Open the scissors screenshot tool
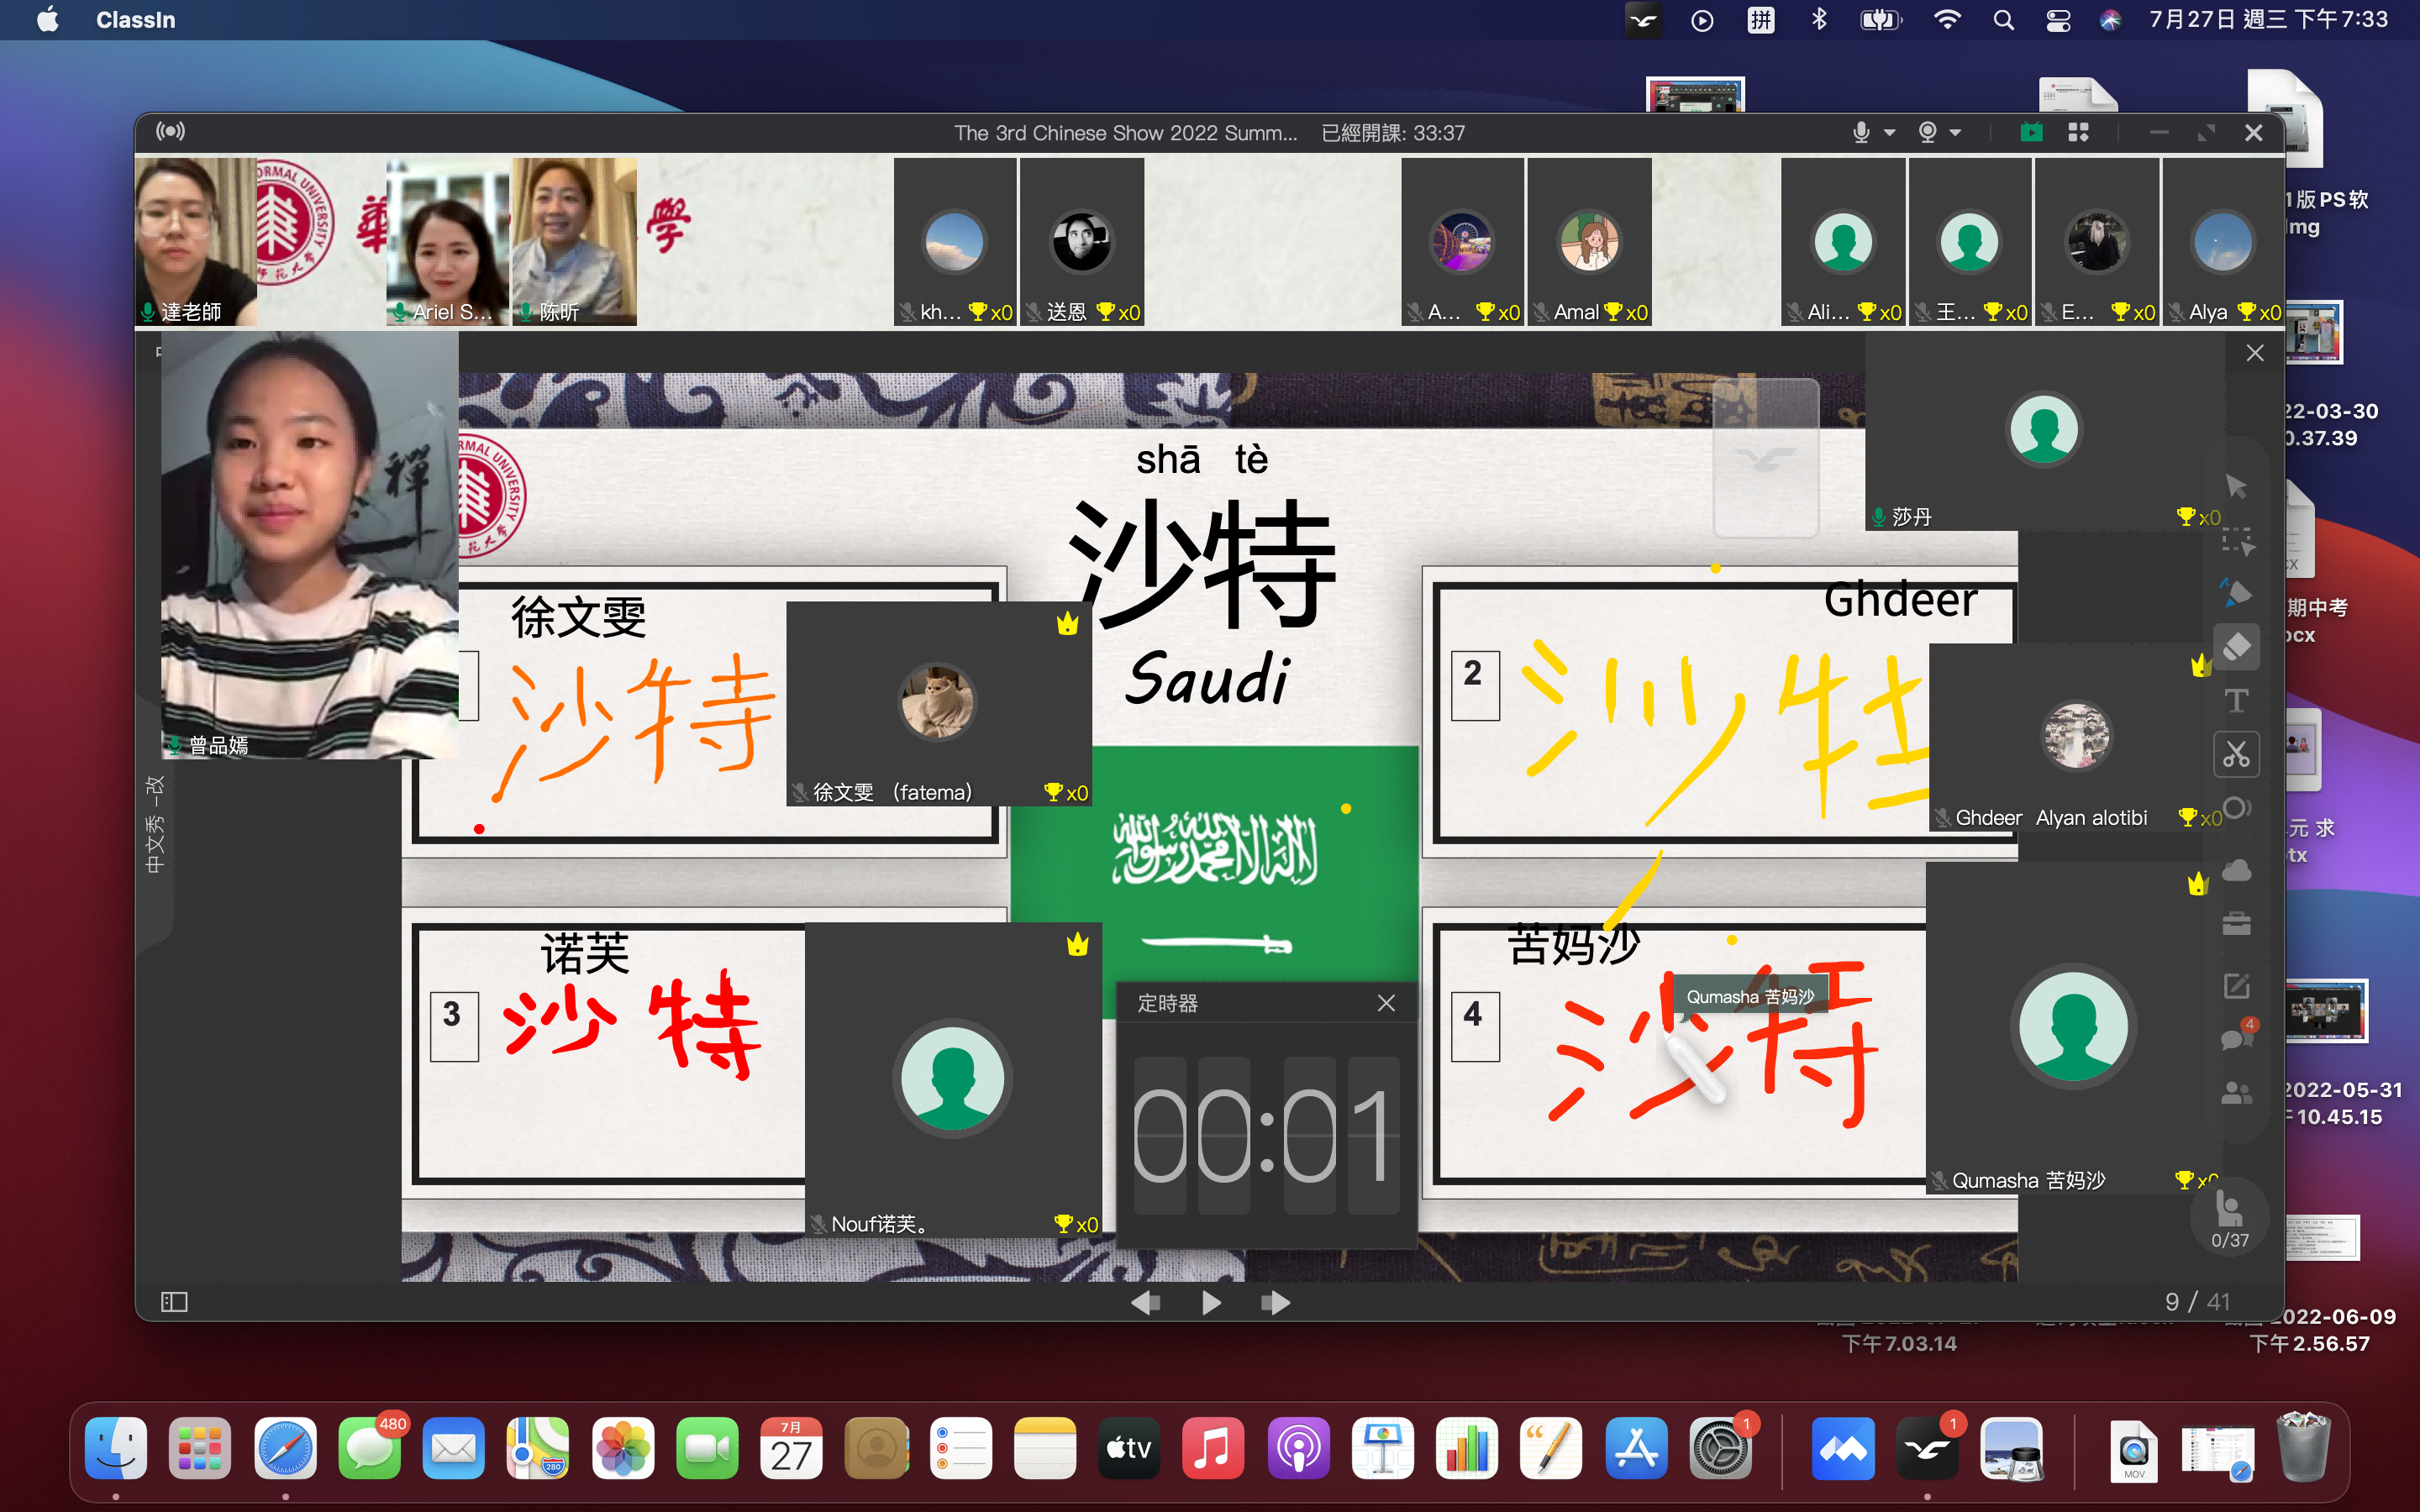Viewport: 2420px width, 1512px height. tap(2236, 755)
